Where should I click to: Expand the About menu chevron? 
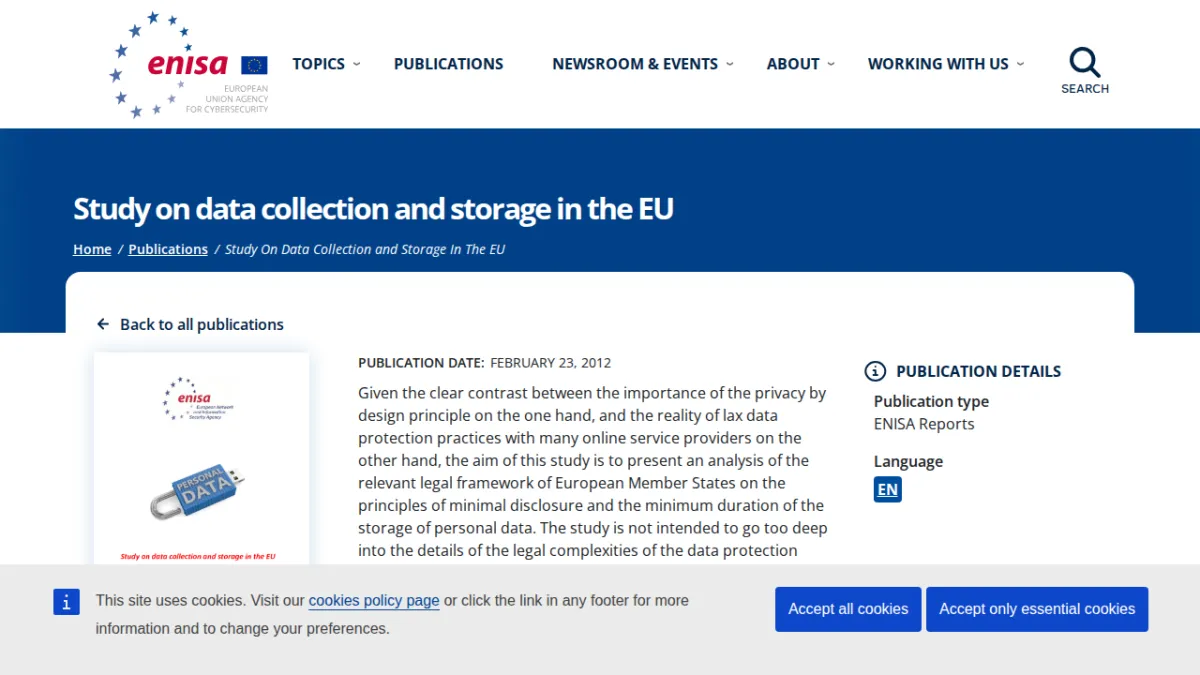(x=831, y=64)
